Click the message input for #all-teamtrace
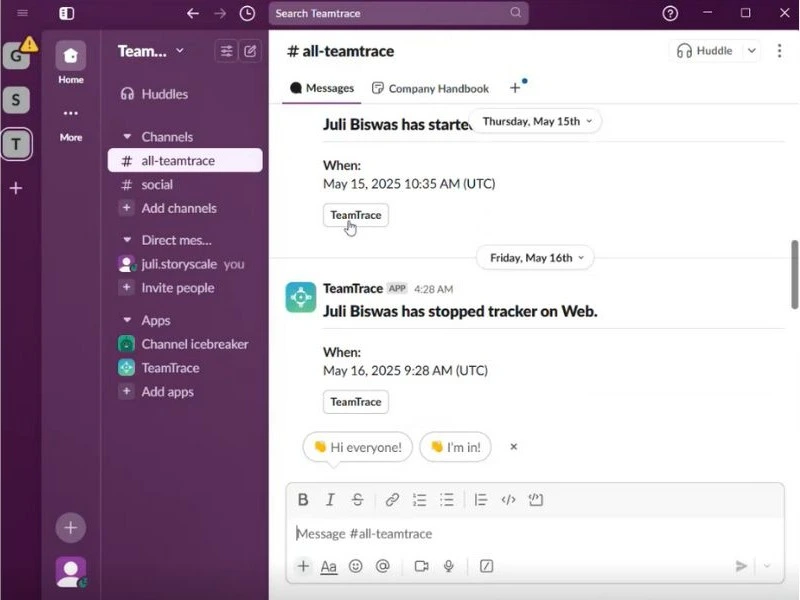The height and width of the screenshot is (600, 800). point(535,534)
